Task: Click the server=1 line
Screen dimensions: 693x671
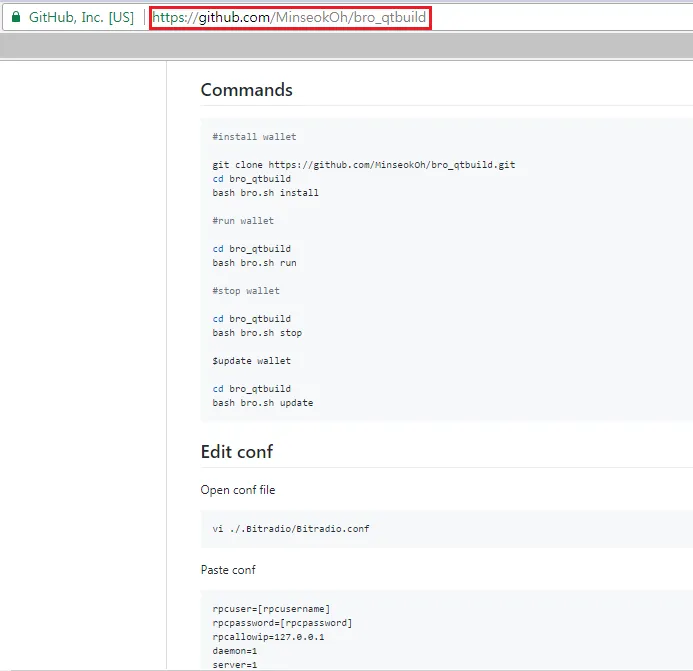Action: pos(235,665)
